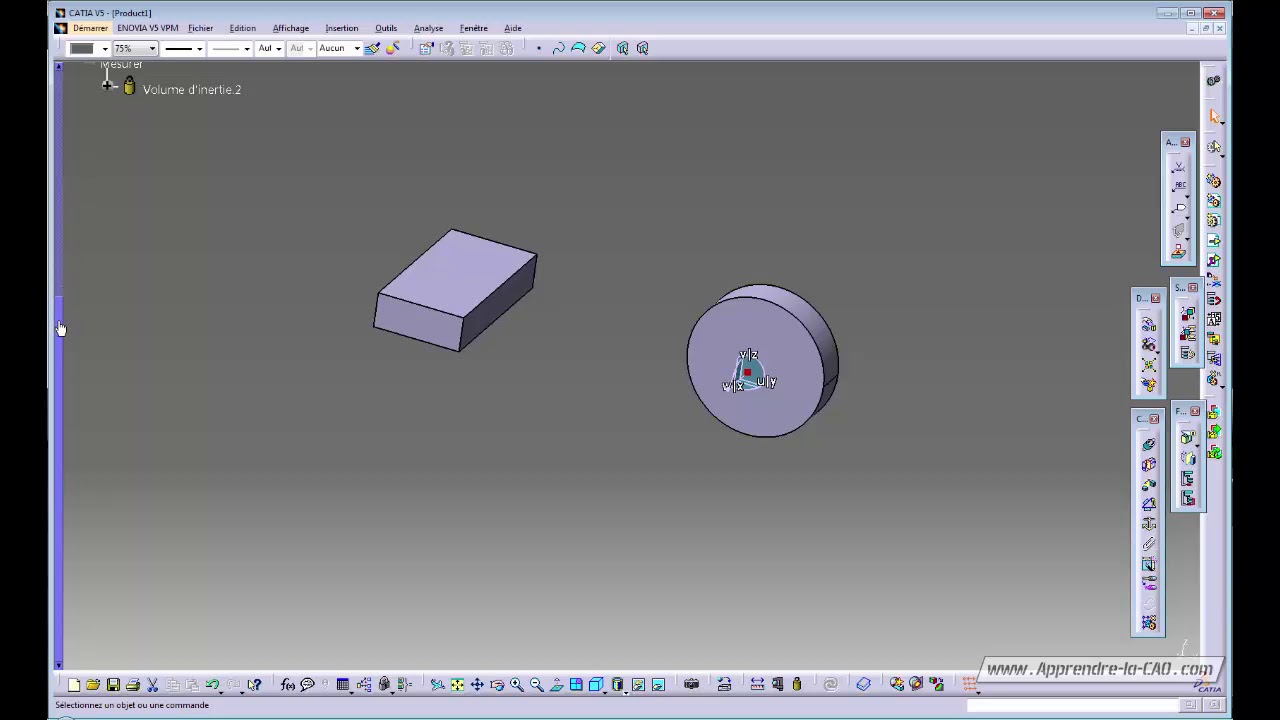Select Volume d'inertie.2 in the tree
This screenshot has height=720, width=1280.
coord(192,90)
